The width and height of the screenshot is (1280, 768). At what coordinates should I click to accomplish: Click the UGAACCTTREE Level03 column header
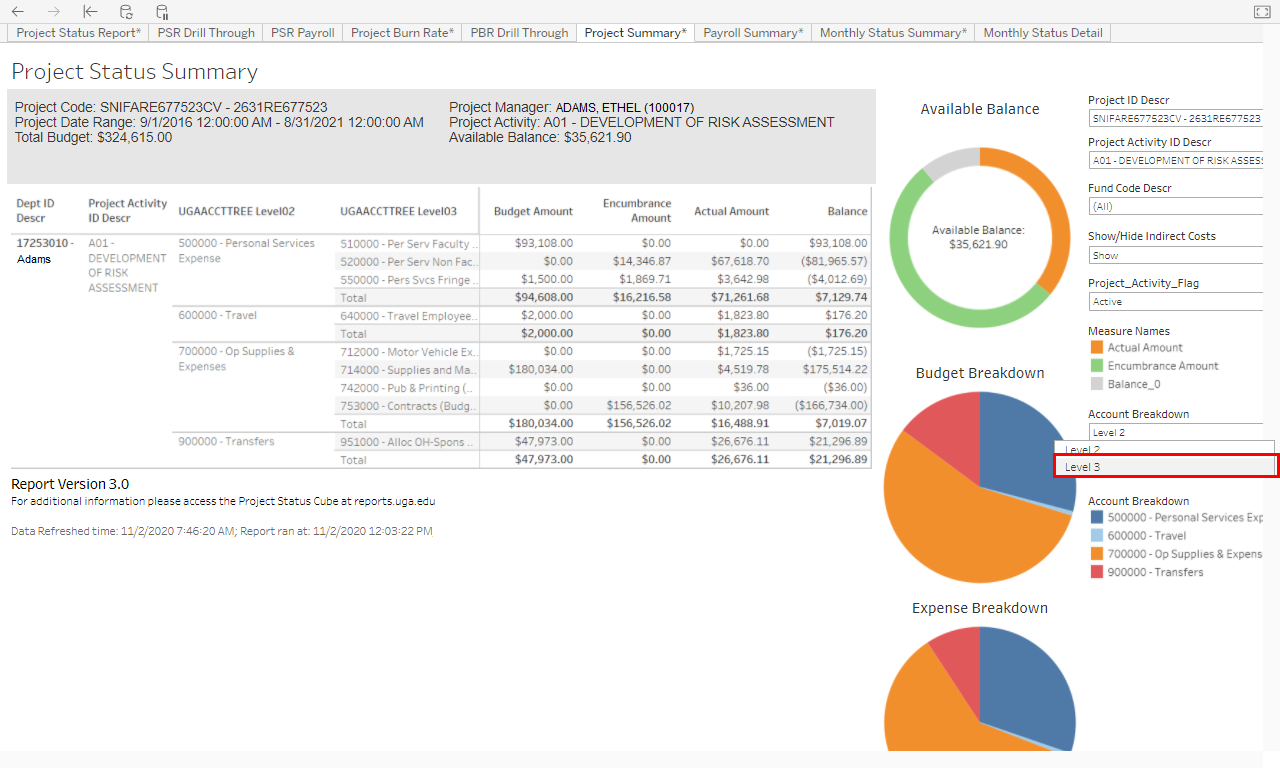click(x=398, y=211)
